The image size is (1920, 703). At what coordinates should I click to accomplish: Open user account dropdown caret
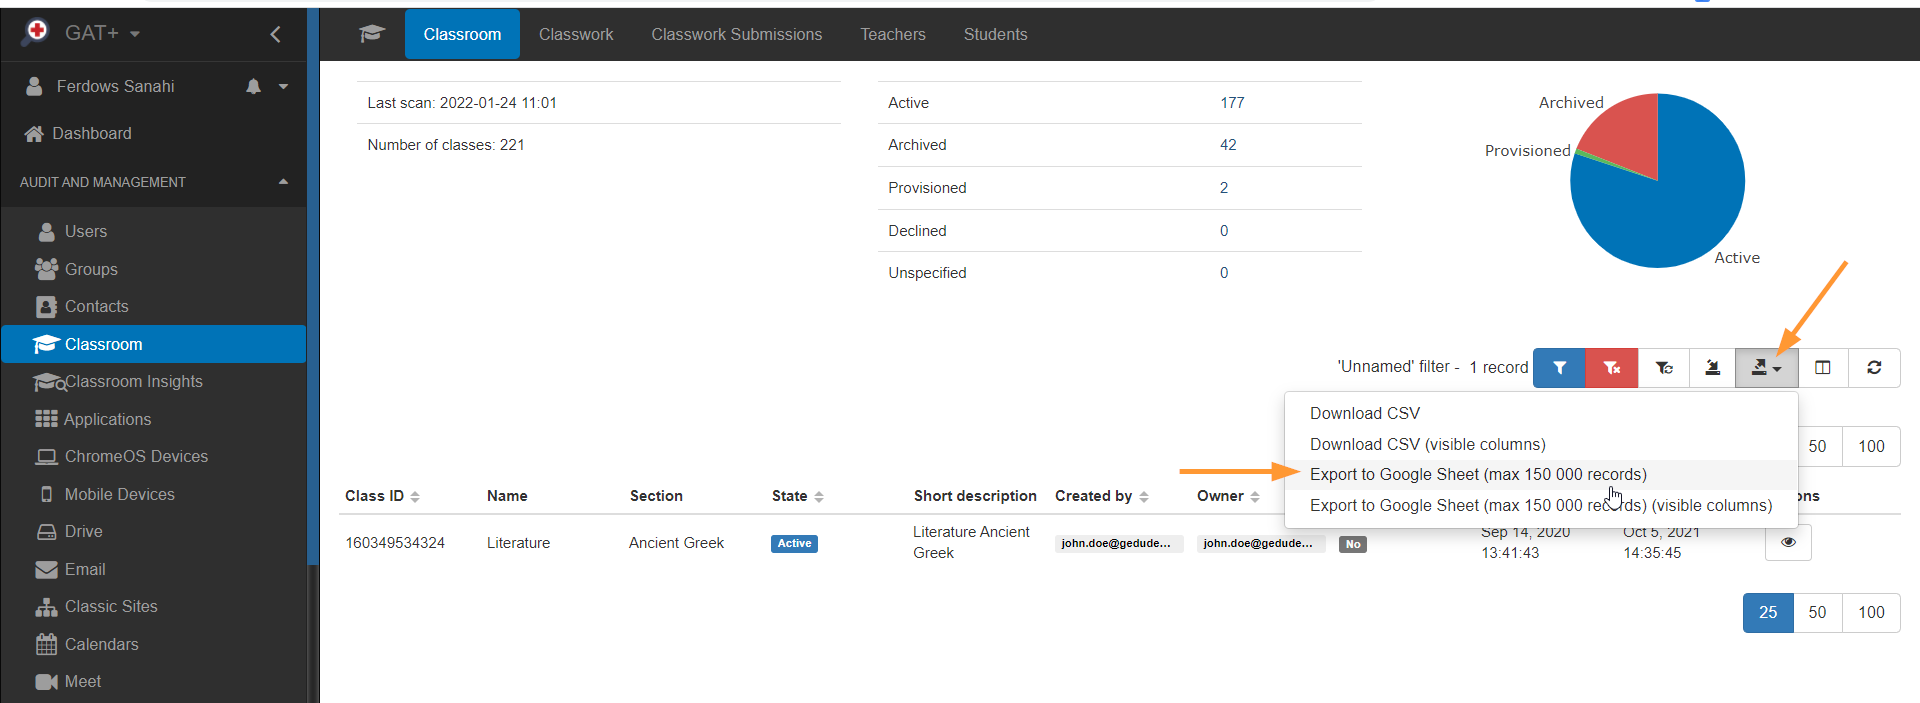[284, 87]
